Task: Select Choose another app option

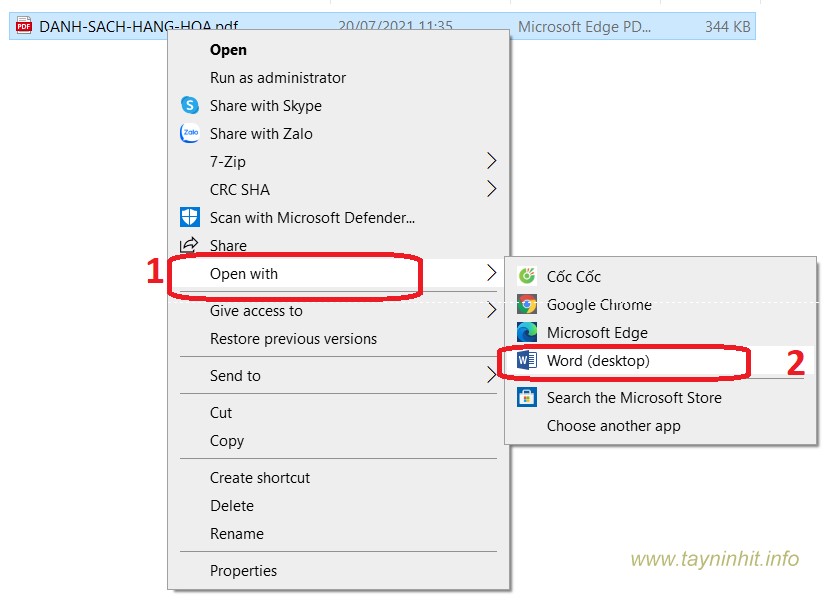Action: pos(613,425)
